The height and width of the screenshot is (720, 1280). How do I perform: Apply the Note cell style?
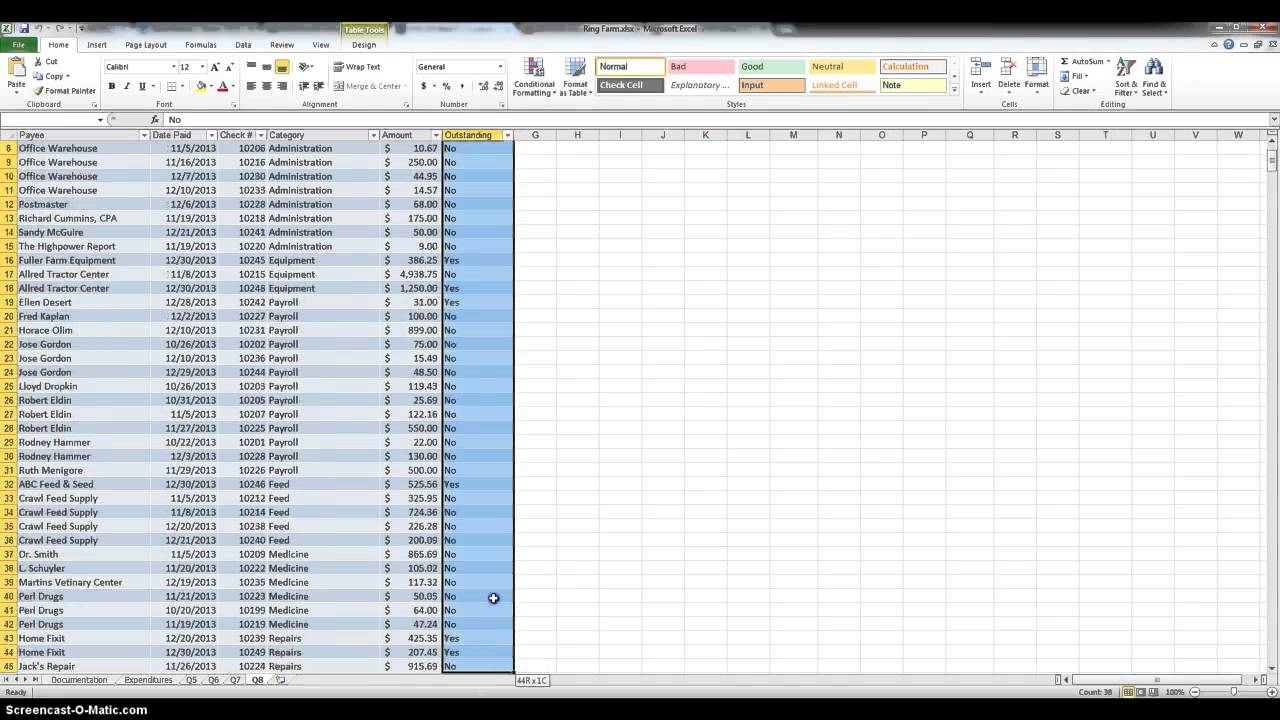[x=913, y=85]
